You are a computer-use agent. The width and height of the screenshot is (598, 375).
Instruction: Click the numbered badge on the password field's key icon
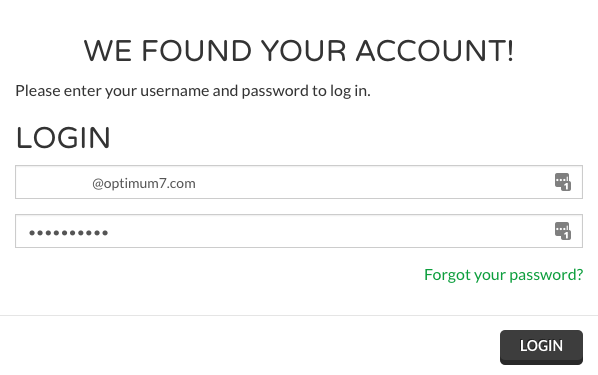[567, 235]
